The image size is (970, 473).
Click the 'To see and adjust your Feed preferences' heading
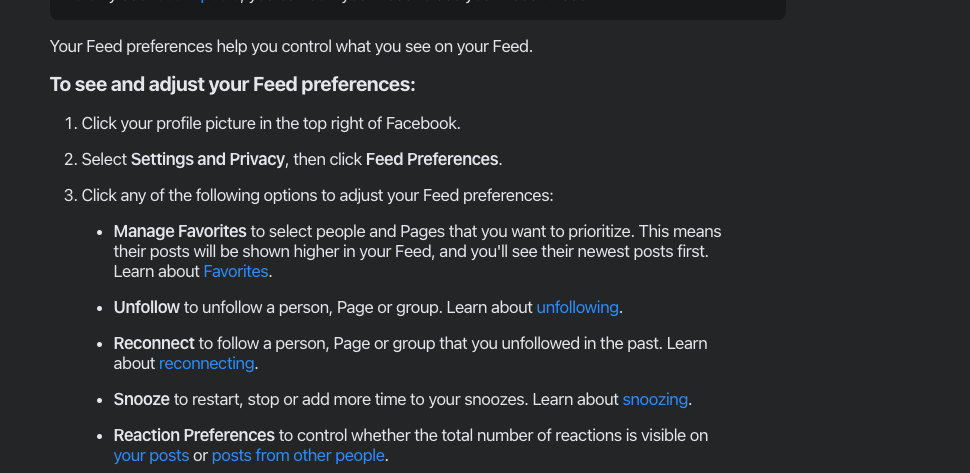(x=233, y=85)
